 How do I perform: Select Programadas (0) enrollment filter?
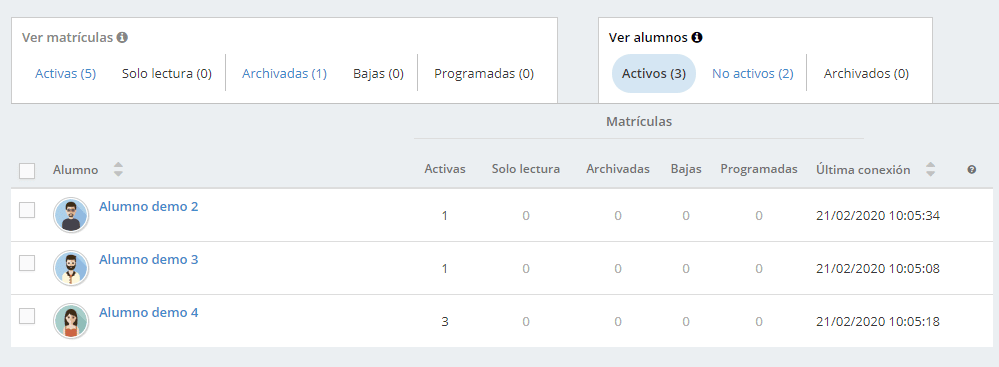[x=484, y=73]
